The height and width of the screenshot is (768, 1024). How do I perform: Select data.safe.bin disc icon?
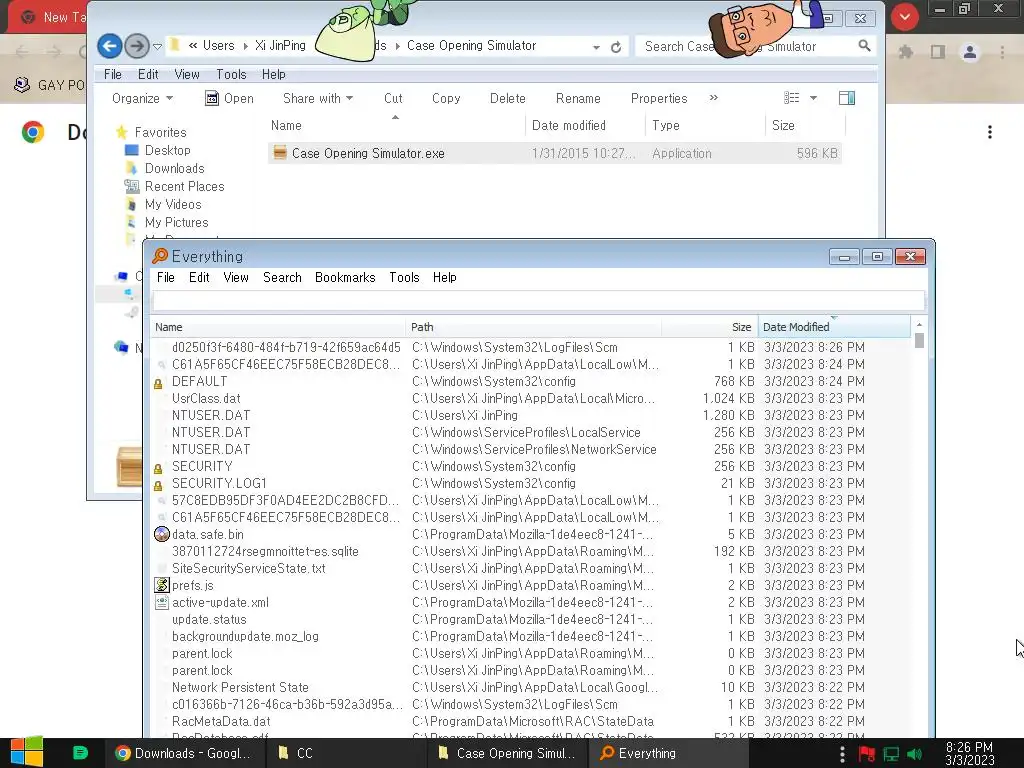[161, 534]
